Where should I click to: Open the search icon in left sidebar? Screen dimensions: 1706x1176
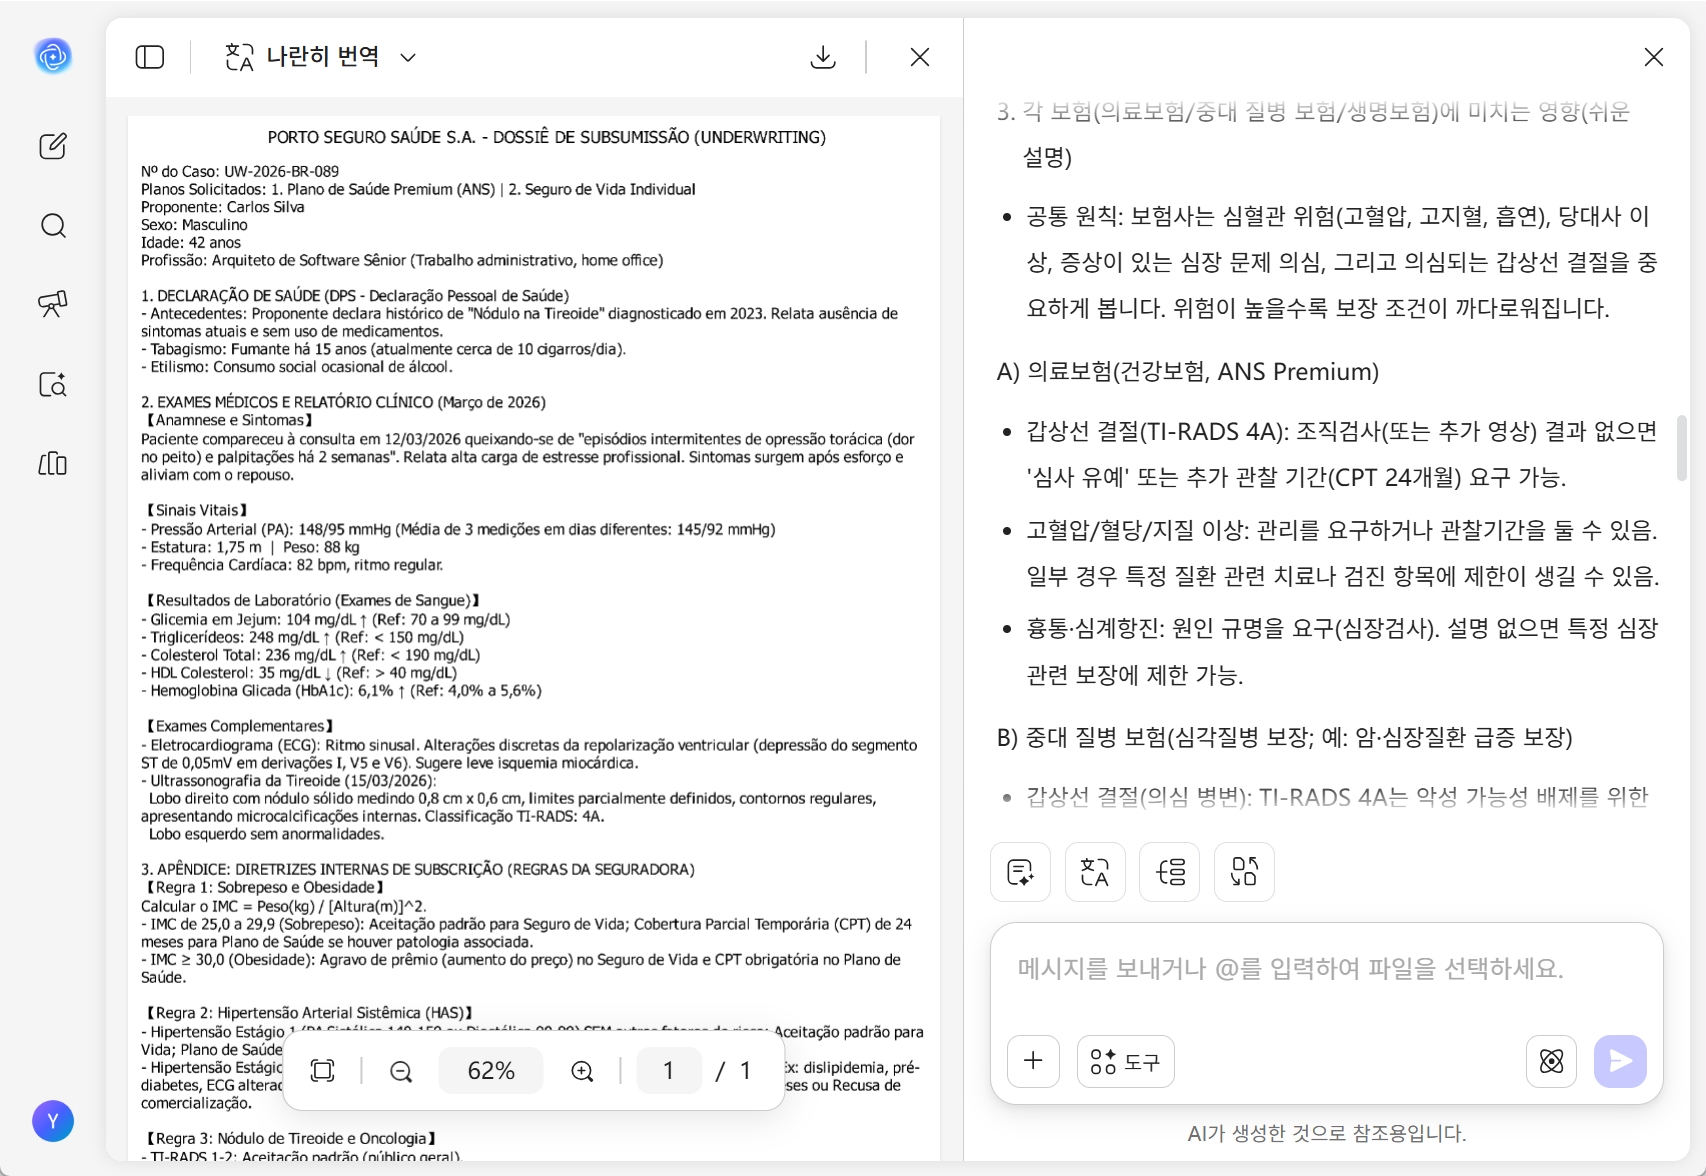[x=53, y=225]
